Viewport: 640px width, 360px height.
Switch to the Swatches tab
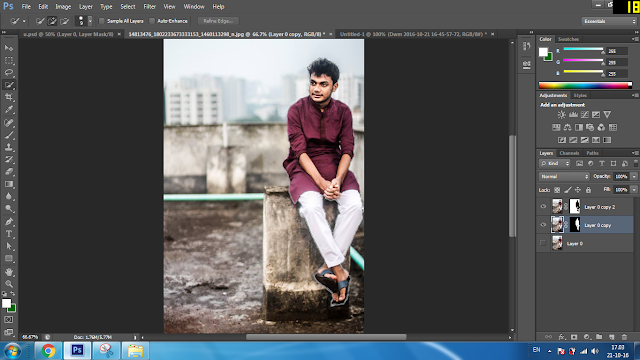(568, 39)
